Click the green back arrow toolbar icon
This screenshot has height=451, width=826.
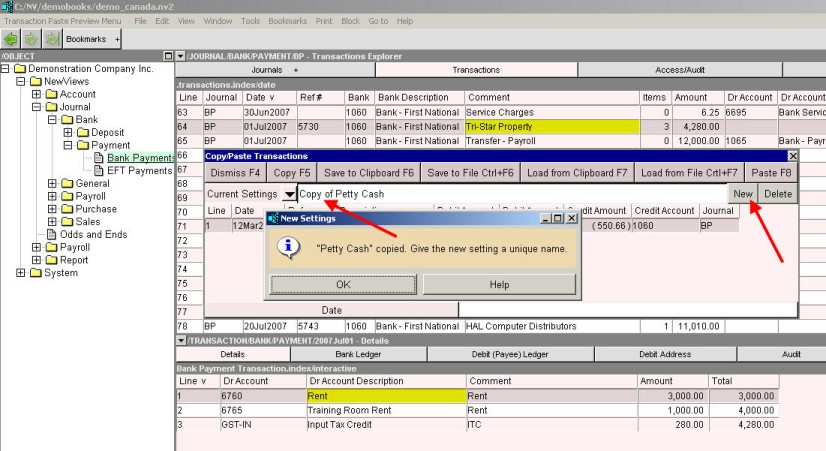pyautogui.click(x=11, y=39)
